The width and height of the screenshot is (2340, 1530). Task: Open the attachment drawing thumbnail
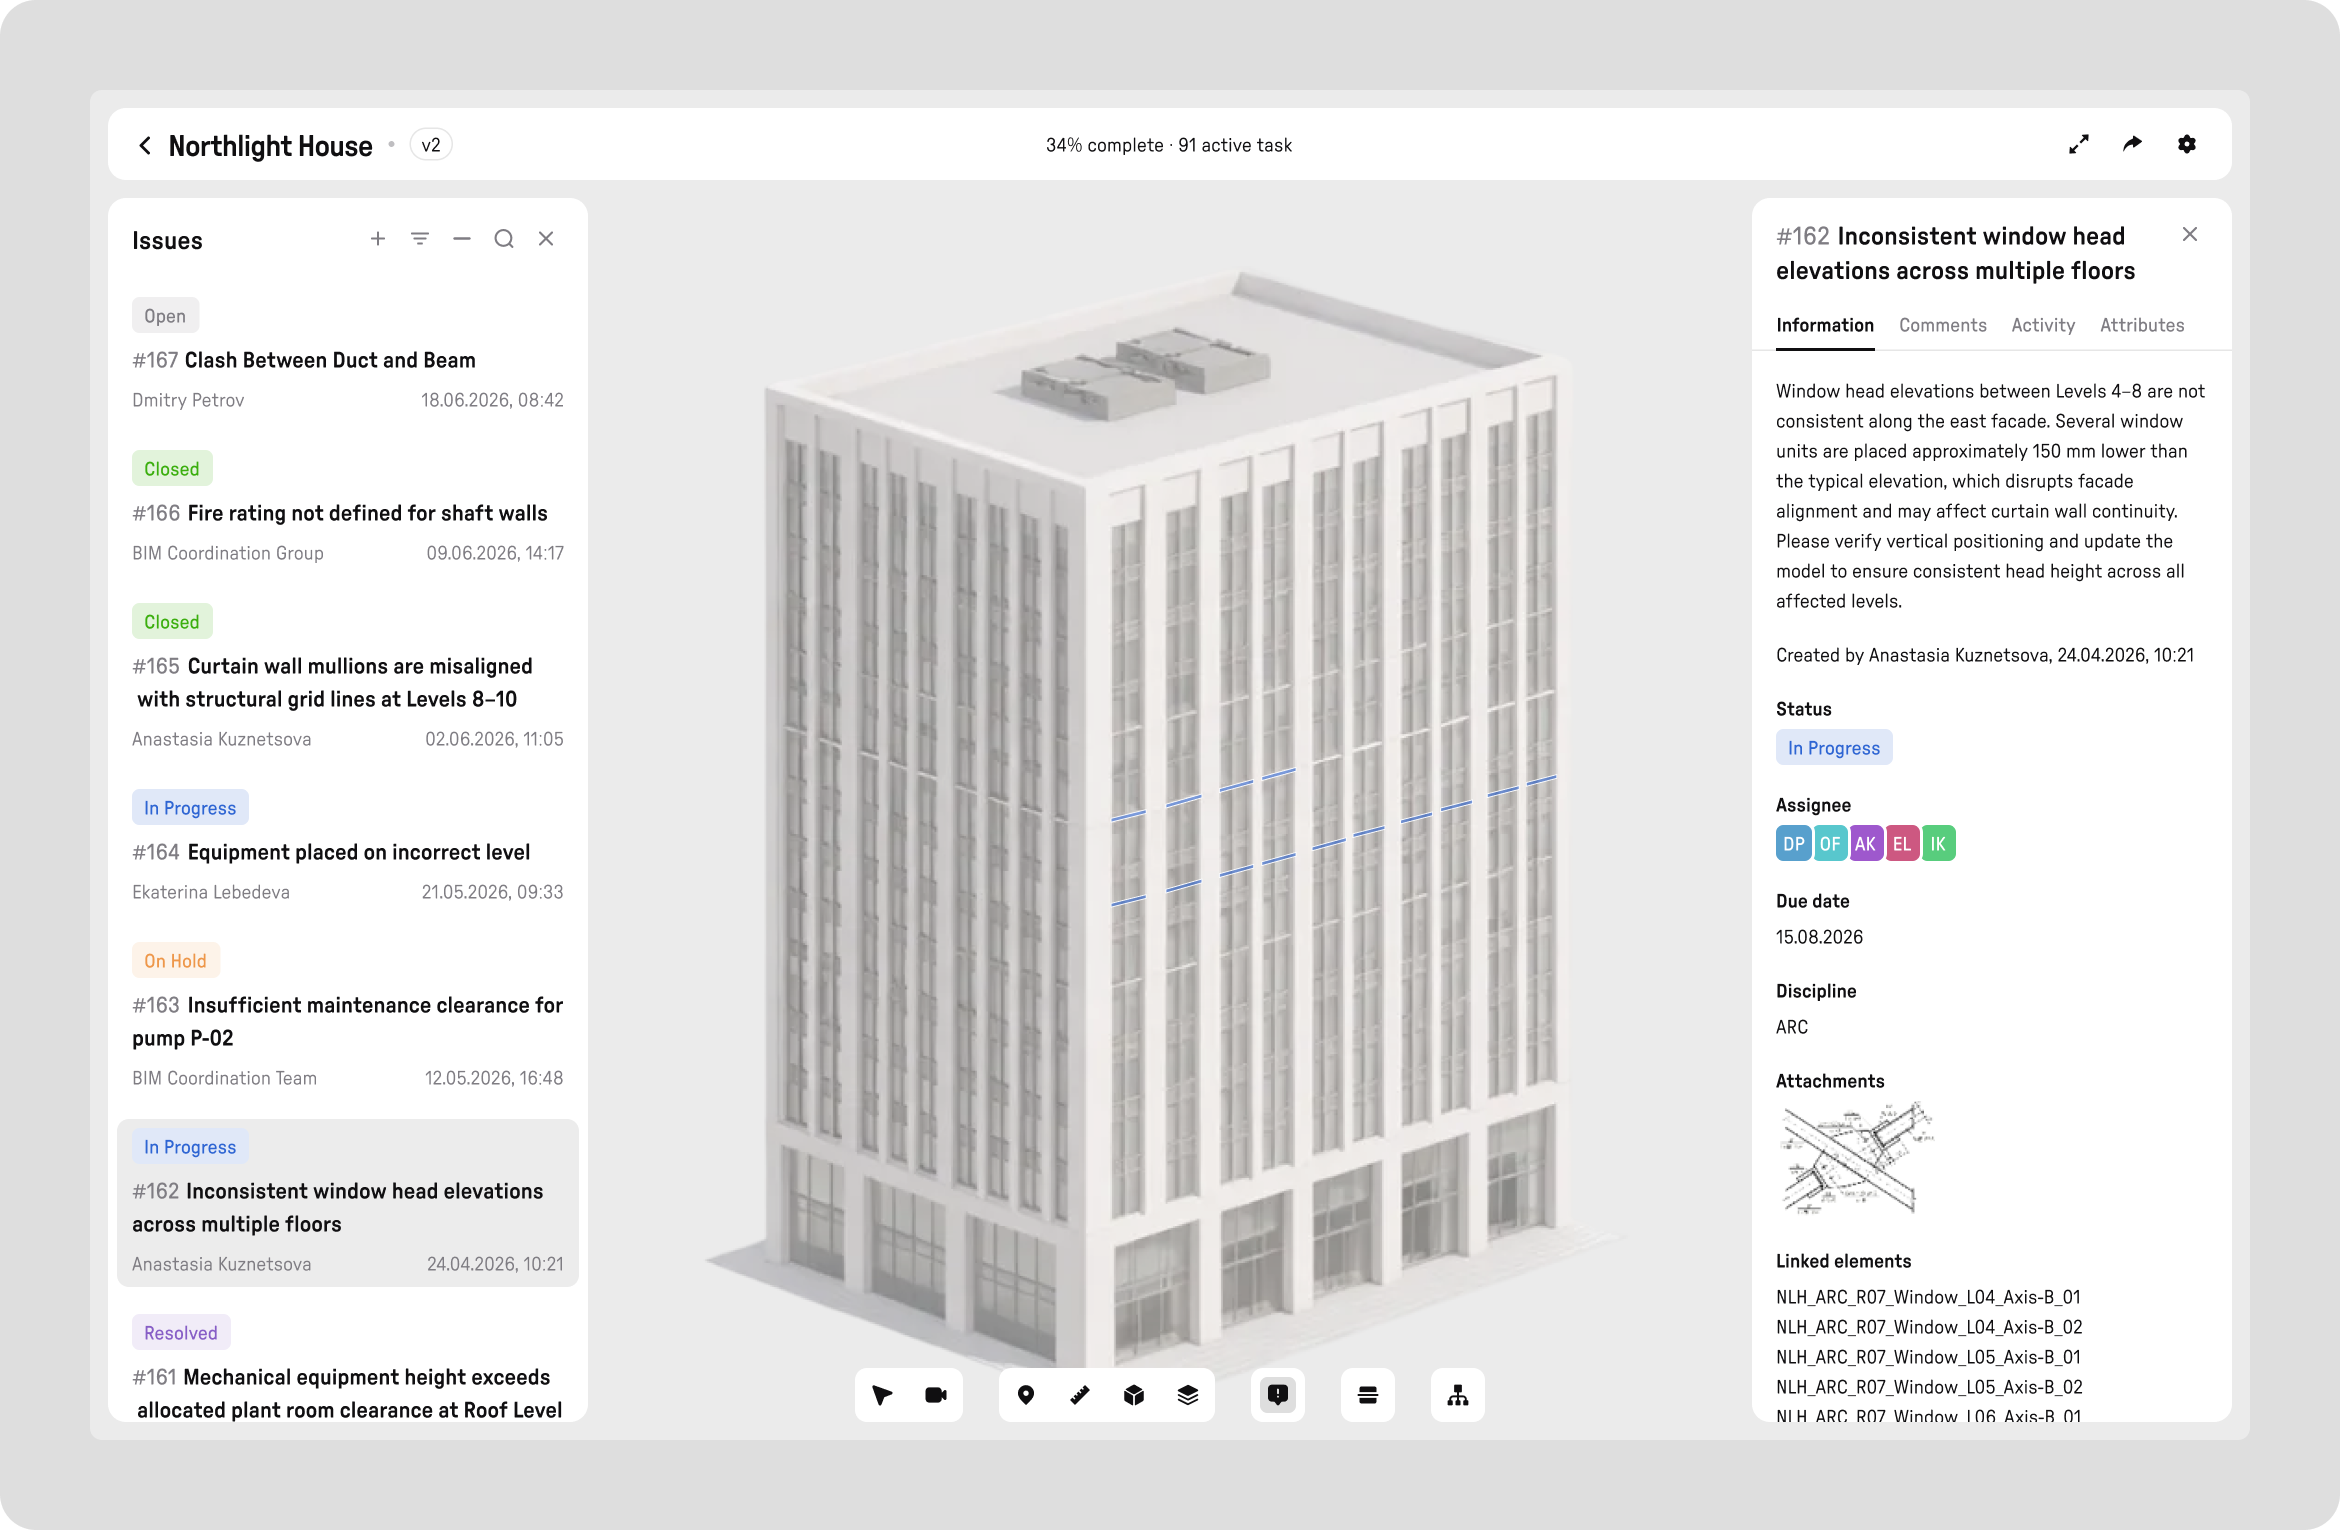pos(1856,1158)
